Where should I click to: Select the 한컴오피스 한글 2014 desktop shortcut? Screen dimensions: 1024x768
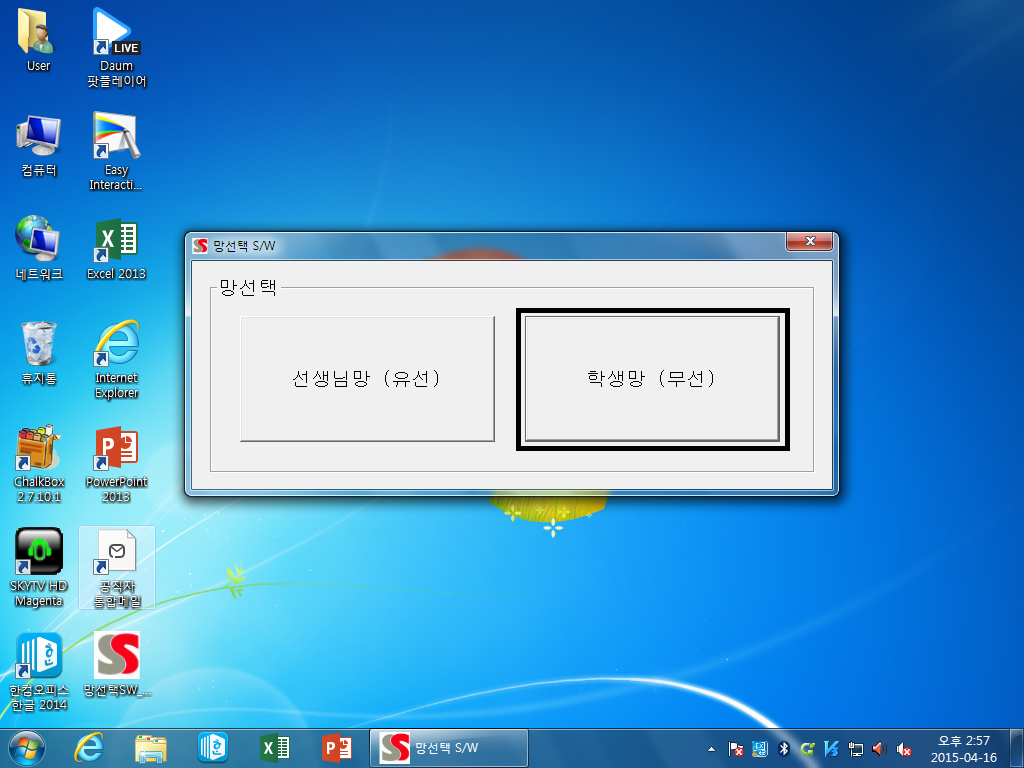tap(39, 671)
